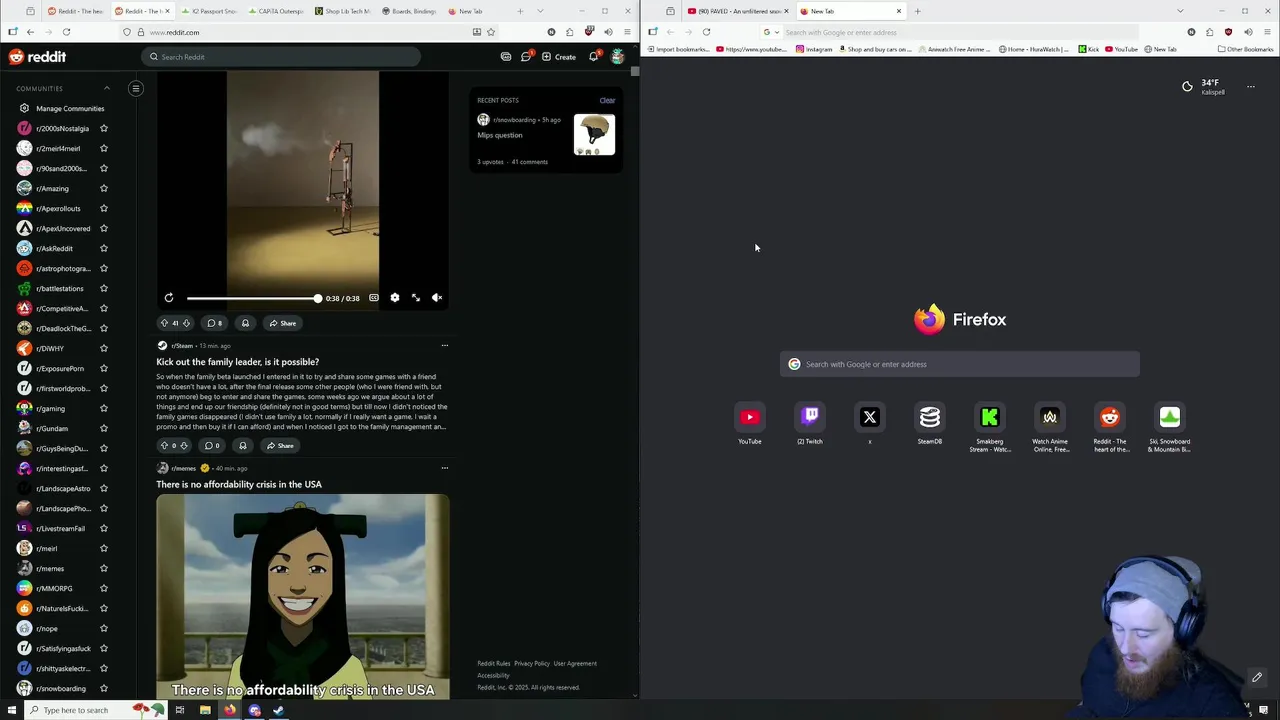Downvote the video post with 41 points
The height and width of the screenshot is (720, 1280).
coord(186,323)
